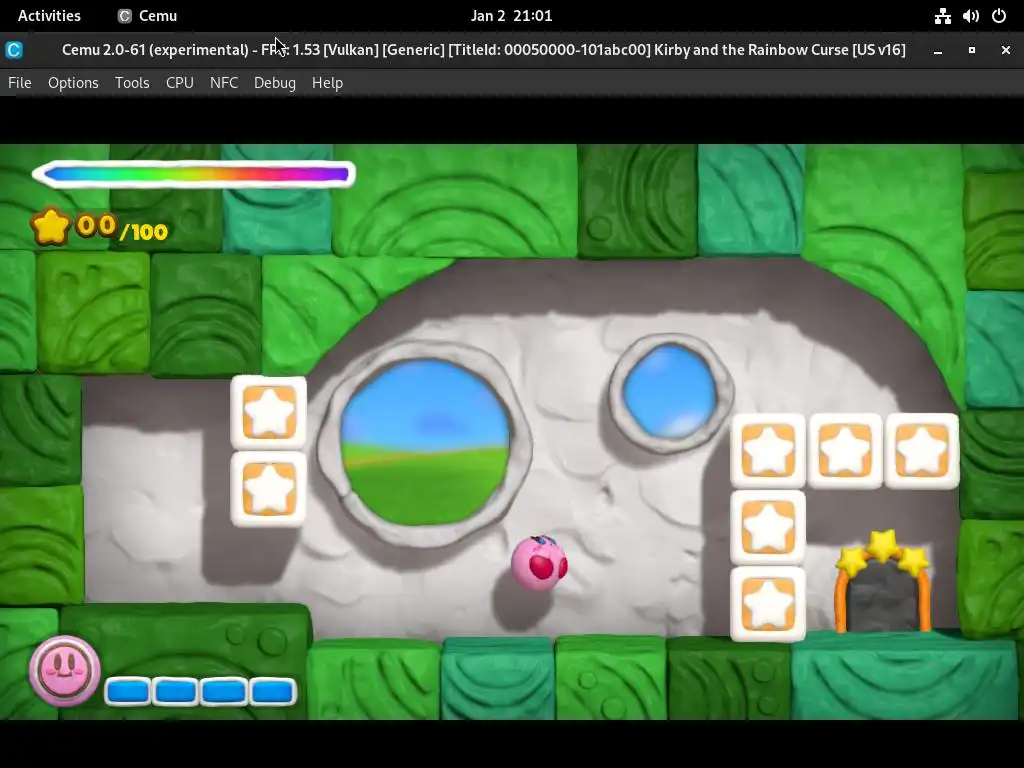Tap the top-middle star block on right
This screenshot has width=1024, height=768.
click(845, 451)
